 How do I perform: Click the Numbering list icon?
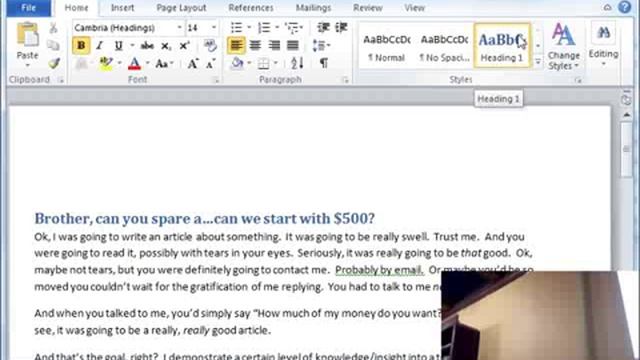click(x=264, y=28)
